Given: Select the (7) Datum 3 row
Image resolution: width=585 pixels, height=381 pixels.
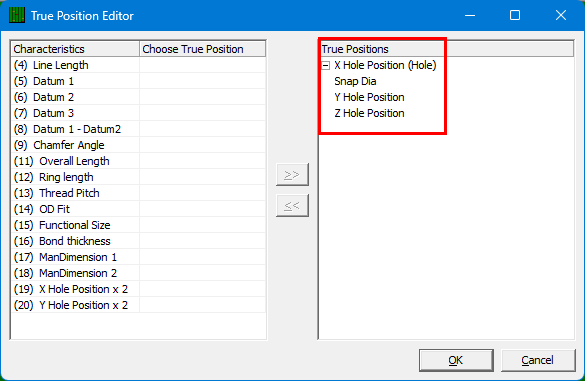Looking at the screenshot, I should pos(138,113).
